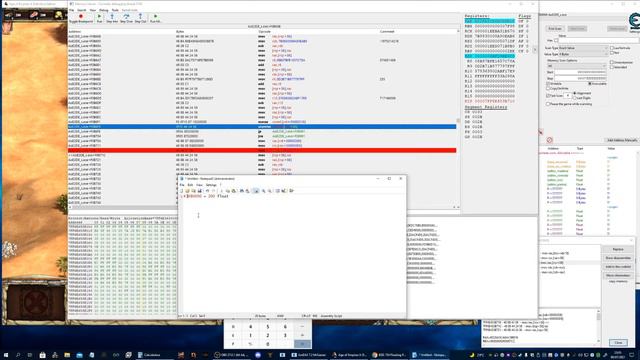Screen dimensions: 640x360
Task: Click disassembler vertical scrollbar
Action: click(458, 118)
